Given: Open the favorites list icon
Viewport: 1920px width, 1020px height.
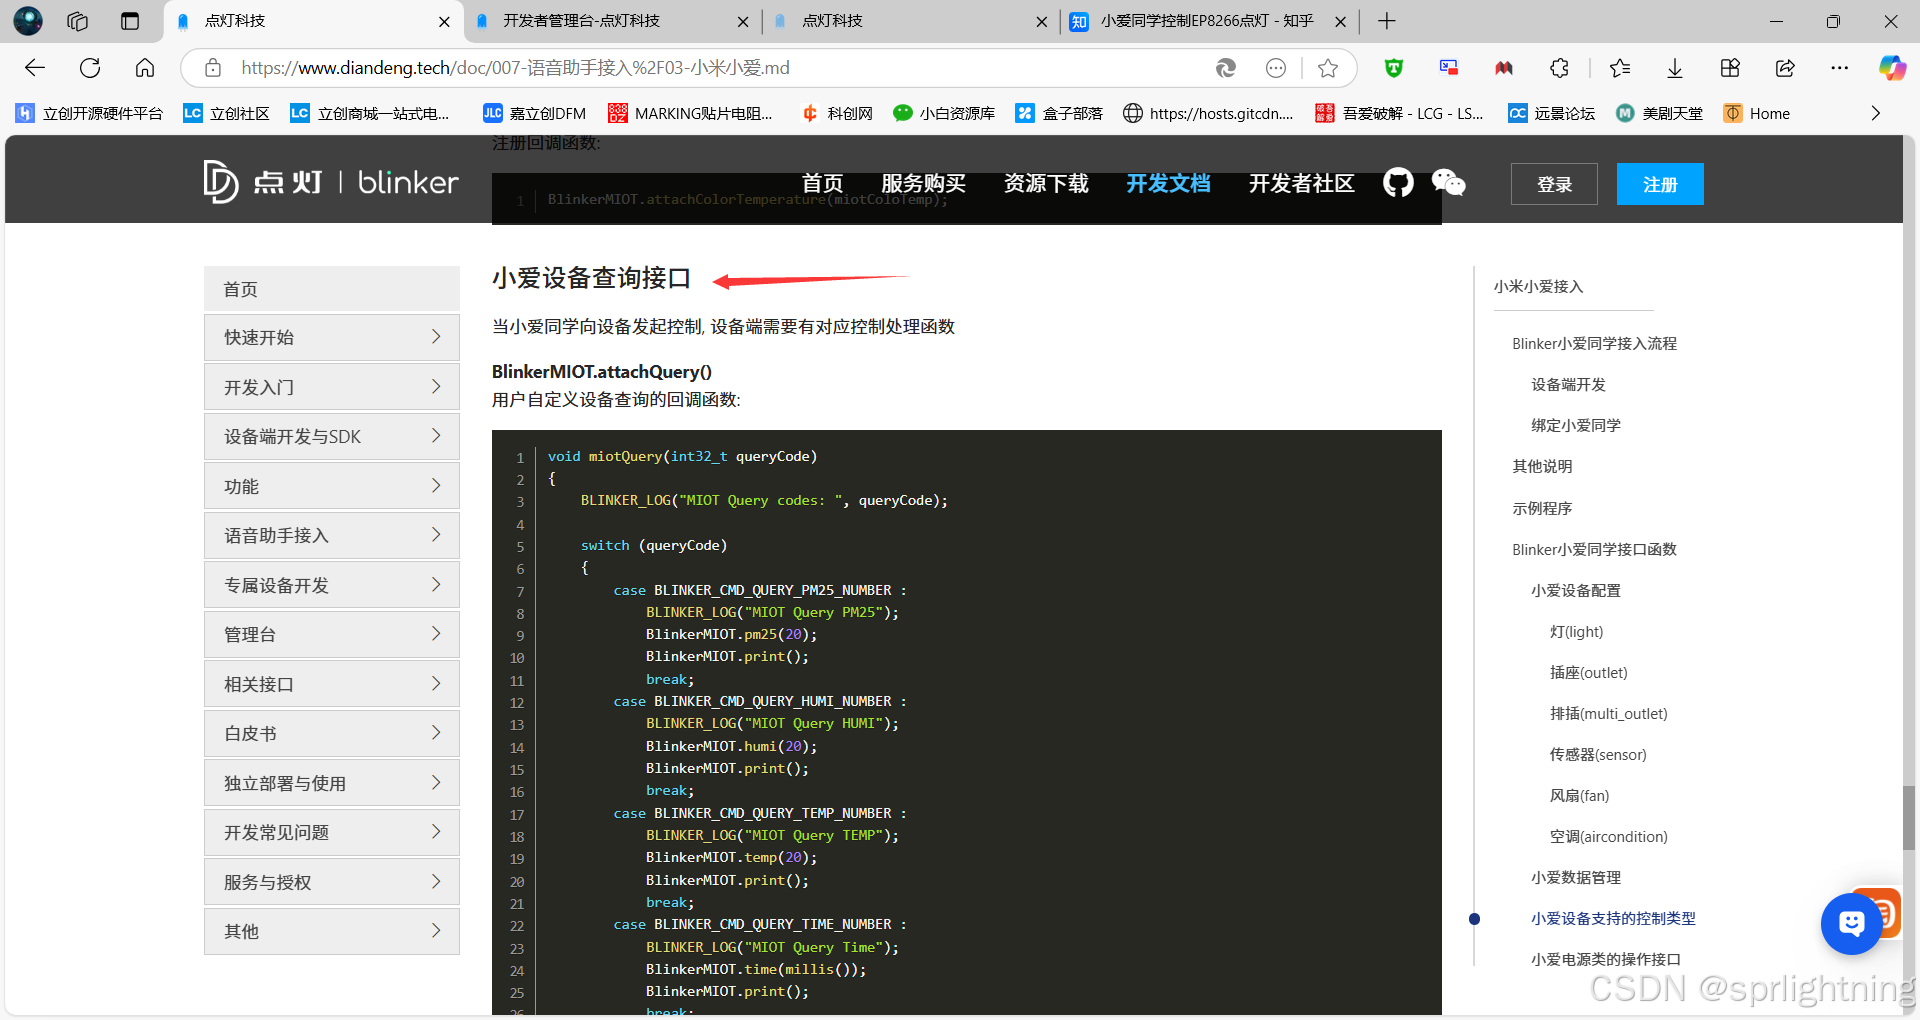Looking at the screenshot, I should (x=1620, y=68).
